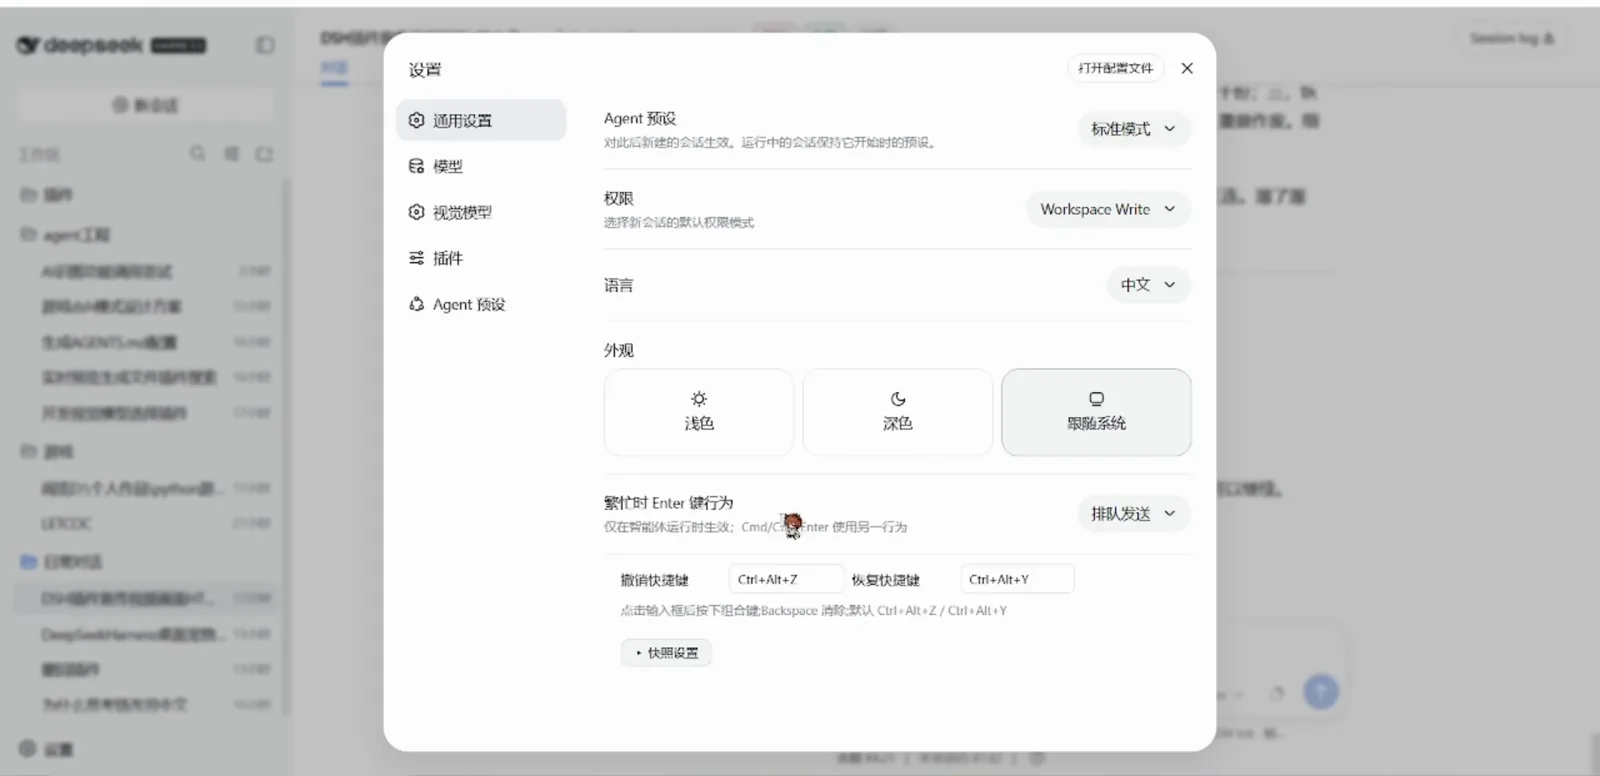Click the 外观 section heading
Image resolution: width=1600 pixels, height=776 pixels.
pos(619,350)
